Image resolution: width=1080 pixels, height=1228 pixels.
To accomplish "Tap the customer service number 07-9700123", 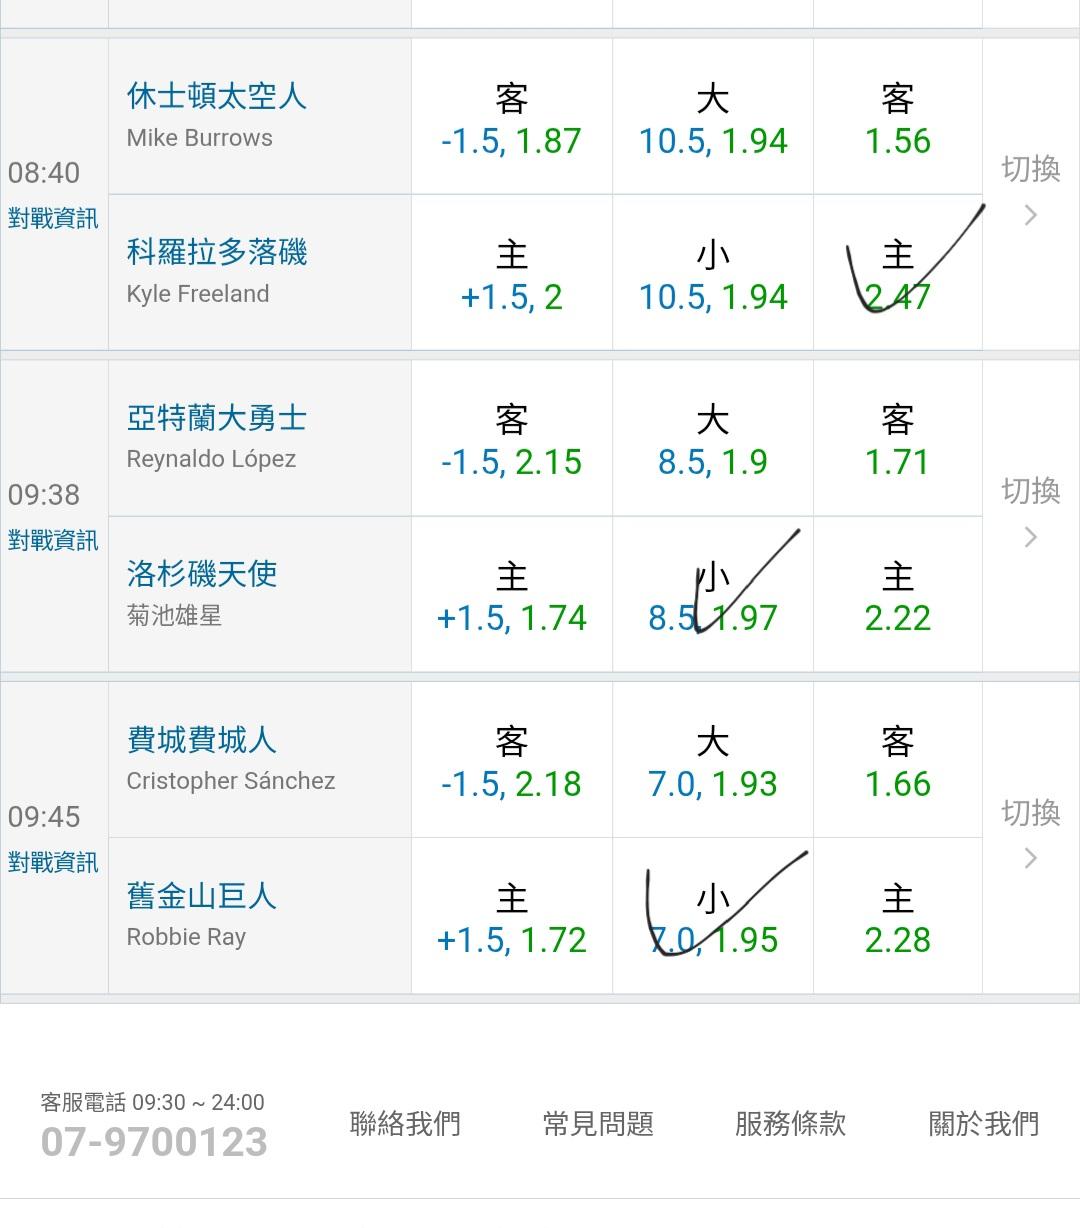I will (x=154, y=1141).
